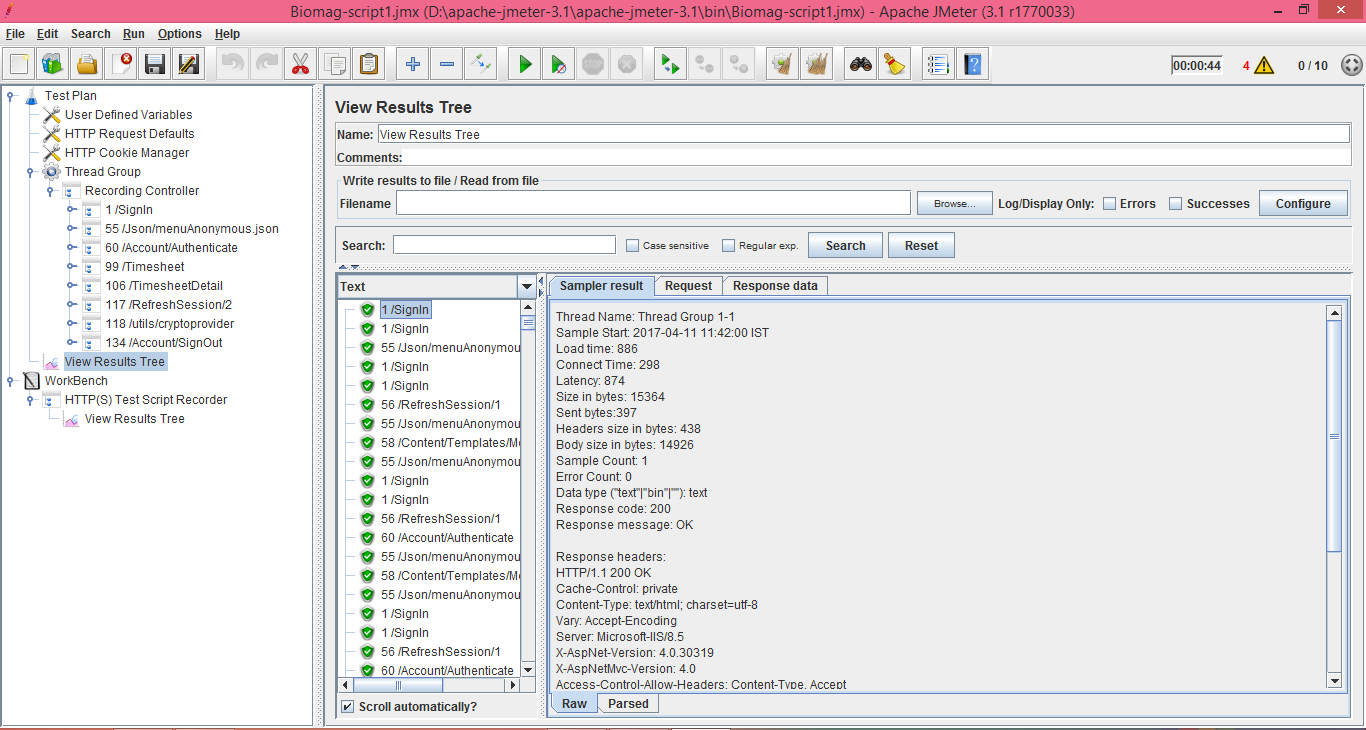Select 106 /TimesheetDetail sampler in tree
Viewport: 1366px width, 730px height.
tap(164, 286)
